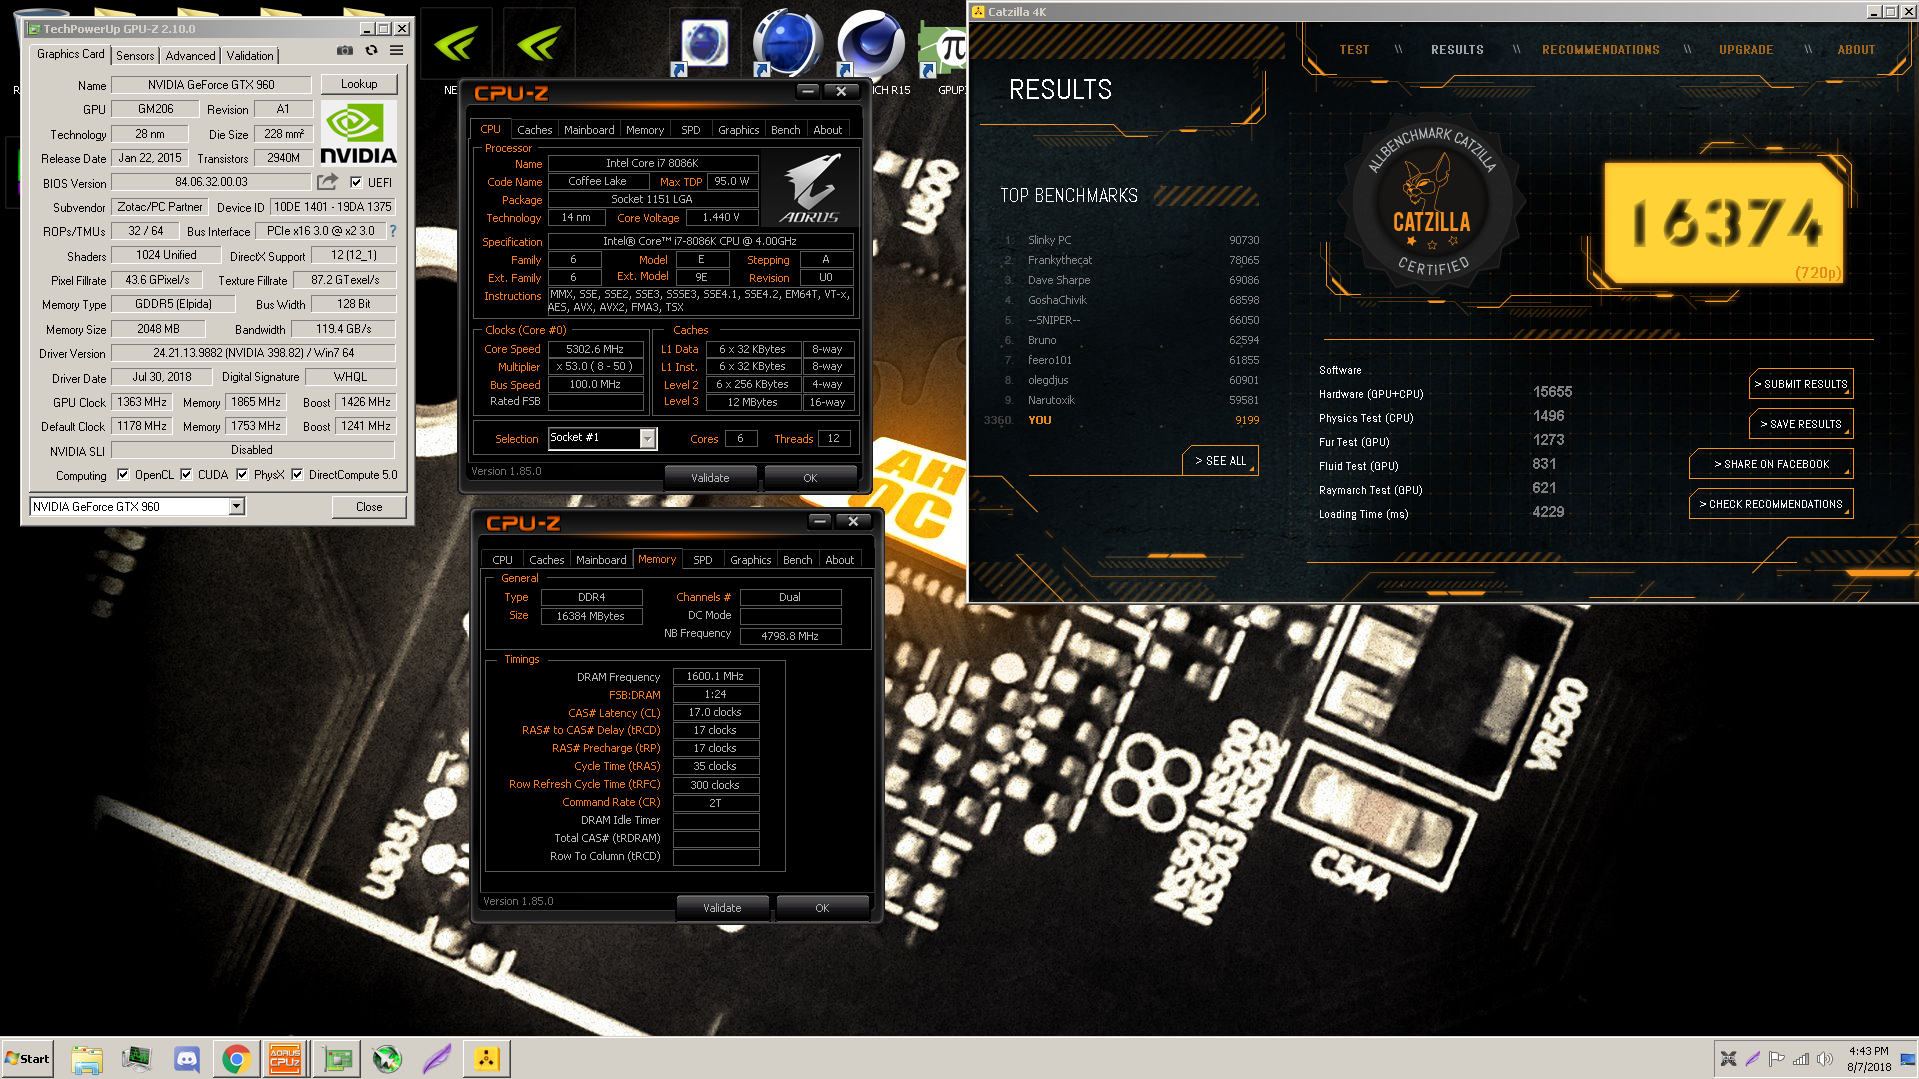The width and height of the screenshot is (1919, 1079).
Task: Select the Slinky PC benchmark row
Action: click(x=1131, y=240)
